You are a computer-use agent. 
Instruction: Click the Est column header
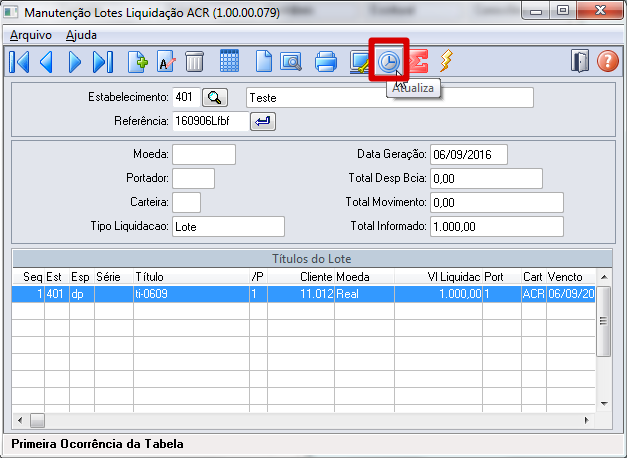click(57, 277)
